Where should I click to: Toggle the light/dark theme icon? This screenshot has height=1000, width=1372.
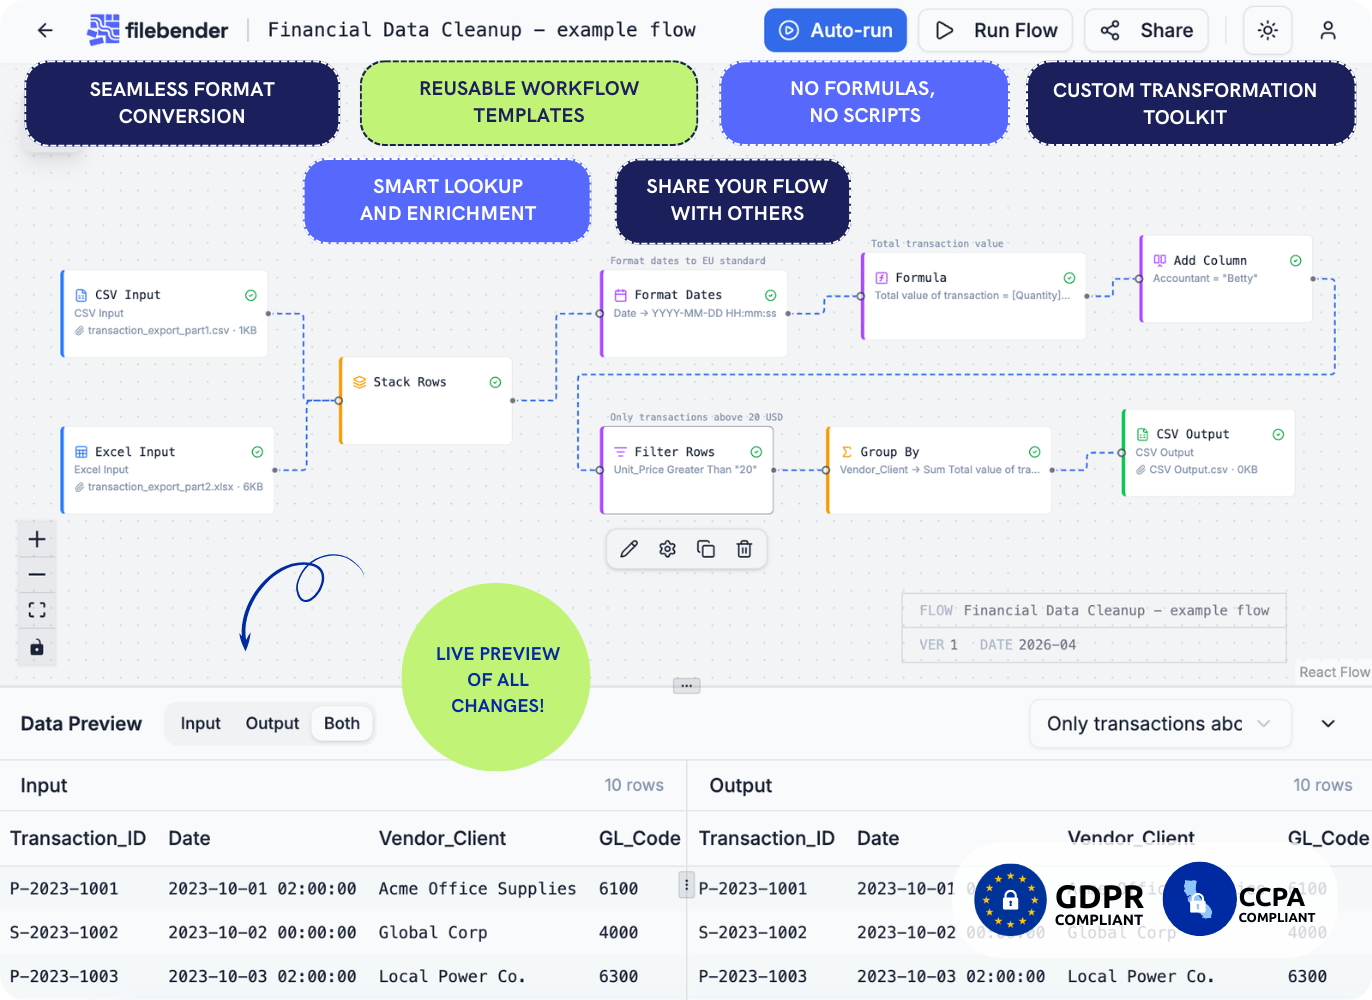point(1267,30)
